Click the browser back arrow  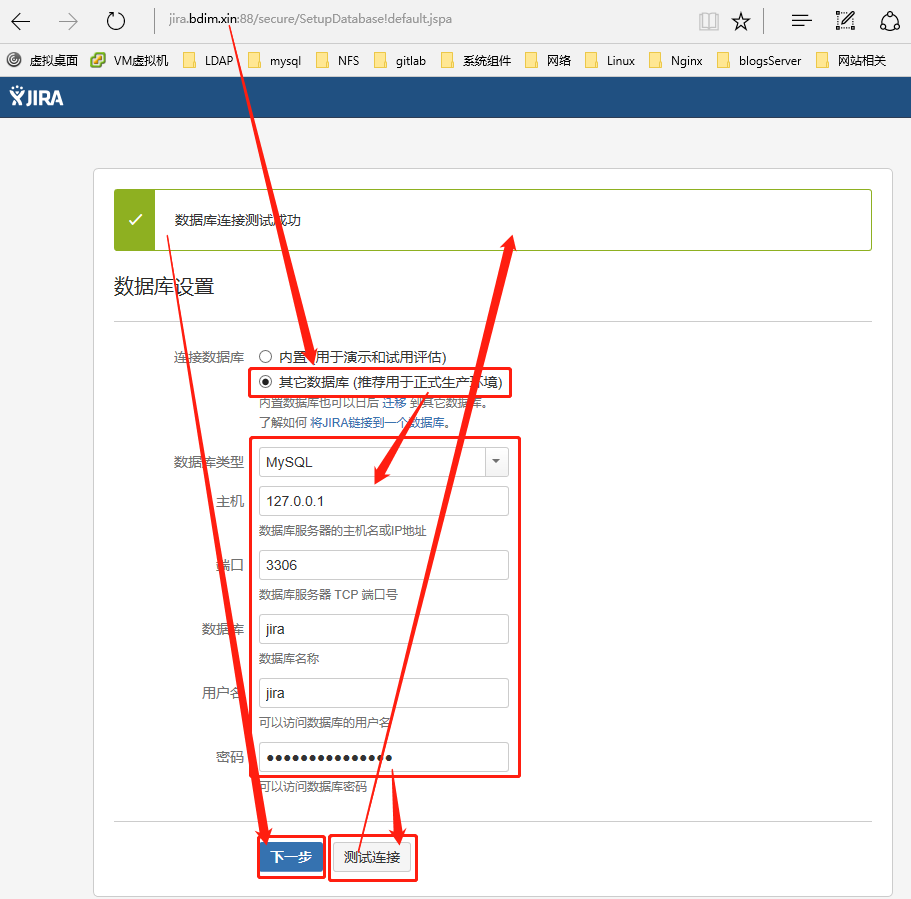[20, 21]
